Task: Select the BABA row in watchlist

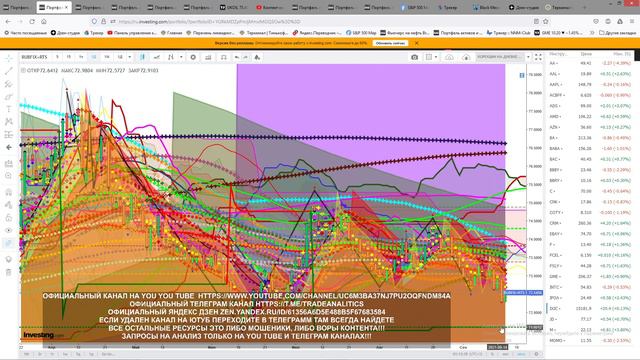Action: coord(590,149)
